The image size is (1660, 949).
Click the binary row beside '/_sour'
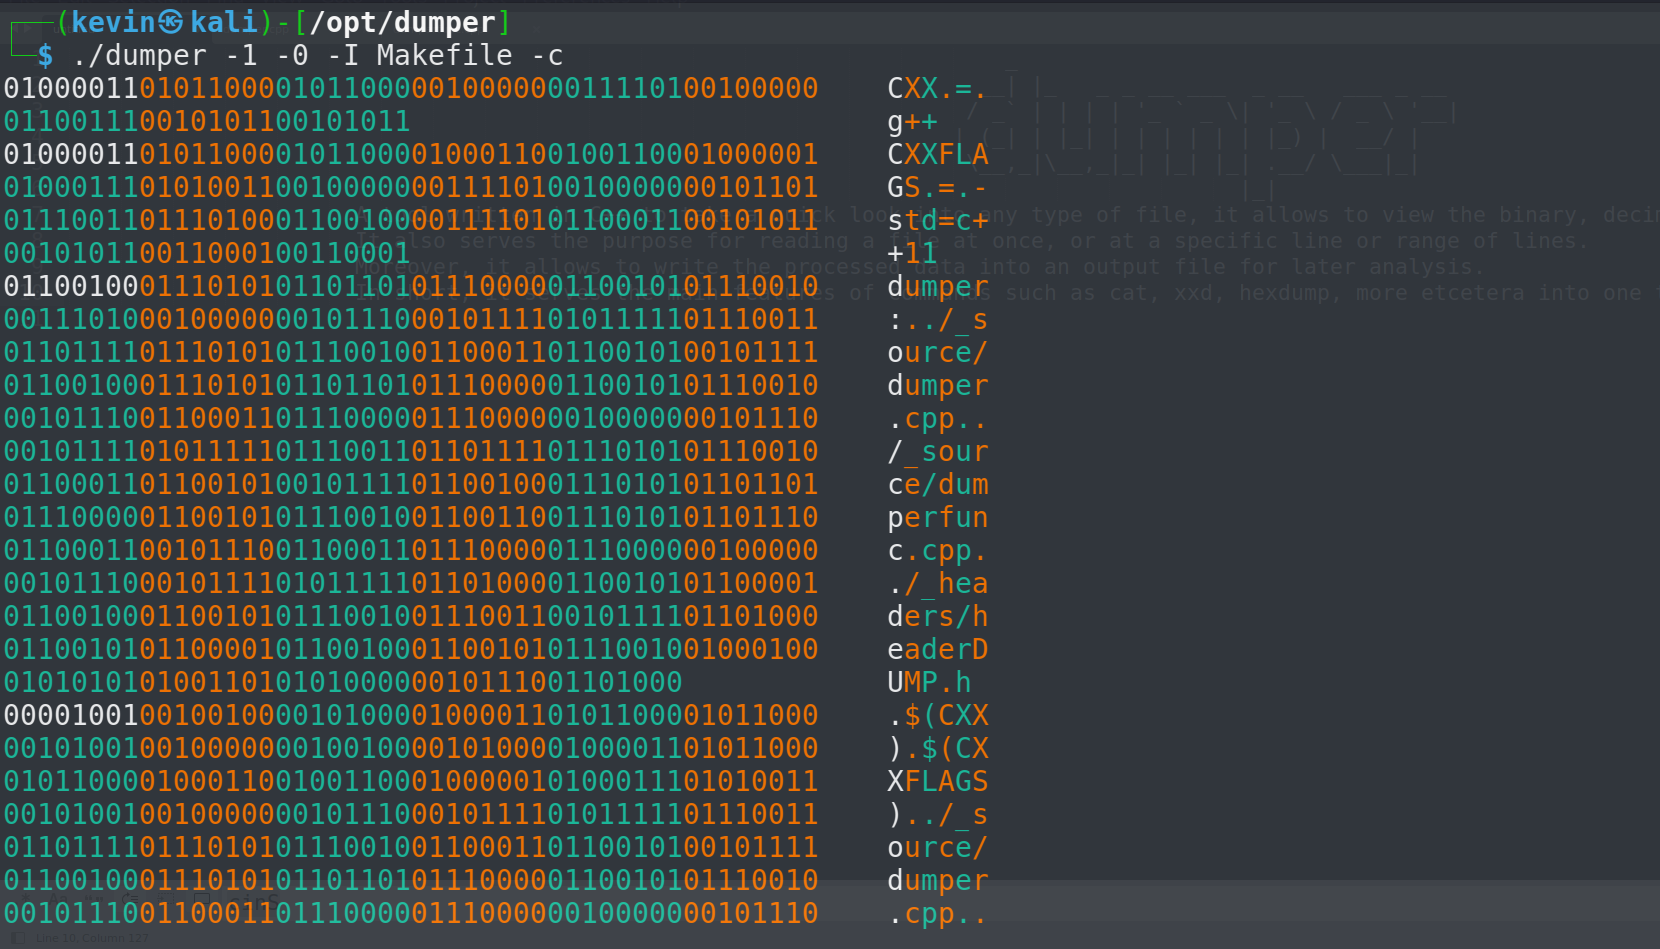point(411,451)
